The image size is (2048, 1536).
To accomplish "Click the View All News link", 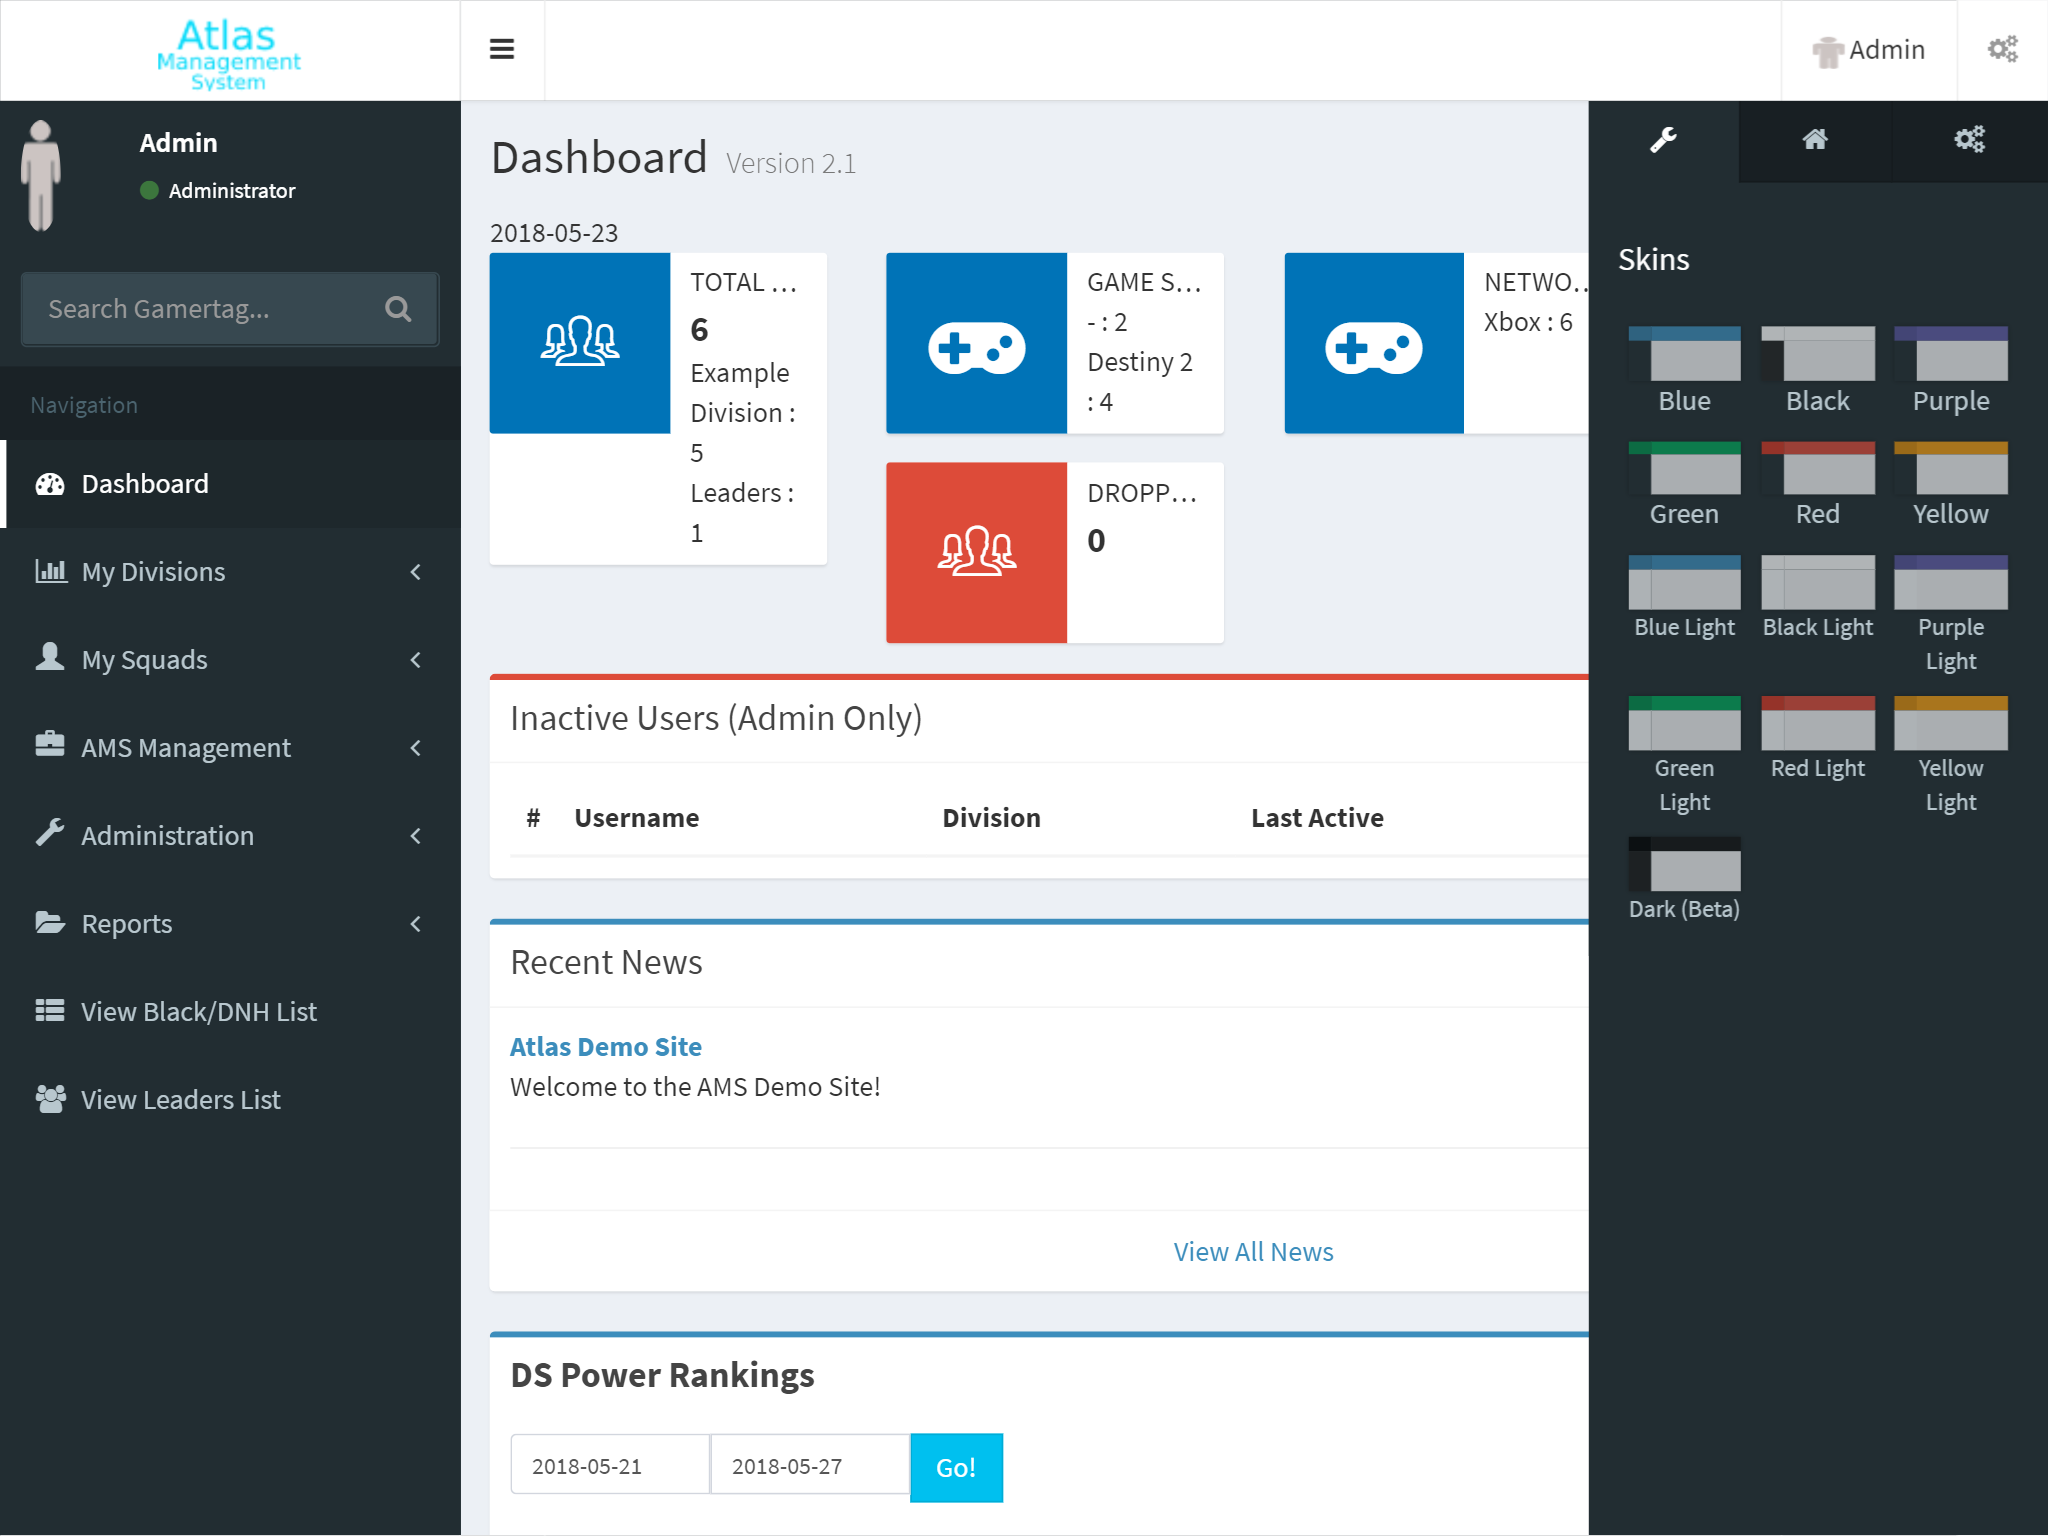I will point(1253,1252).
